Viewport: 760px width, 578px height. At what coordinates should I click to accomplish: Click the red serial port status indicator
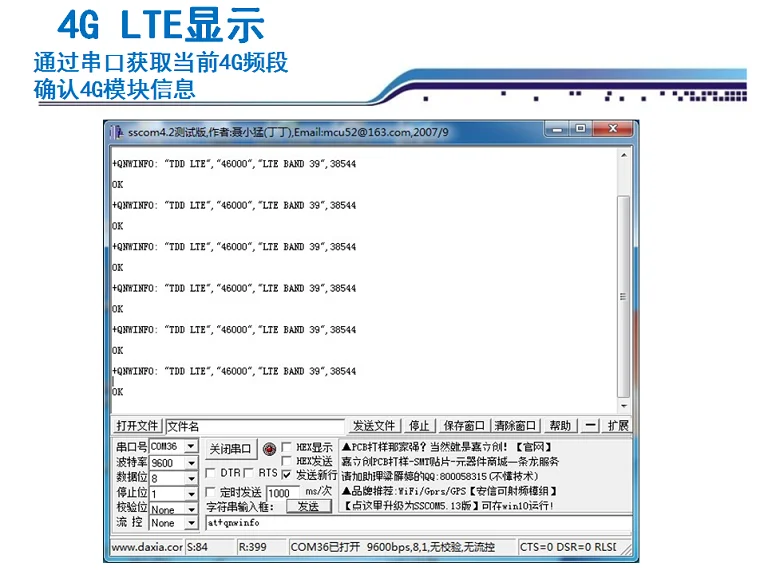(x=269, y=449)
